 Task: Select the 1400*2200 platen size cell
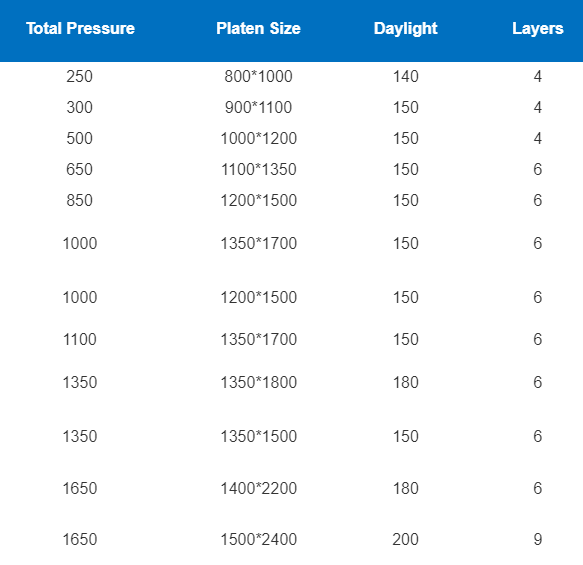[x=258, y=488]
